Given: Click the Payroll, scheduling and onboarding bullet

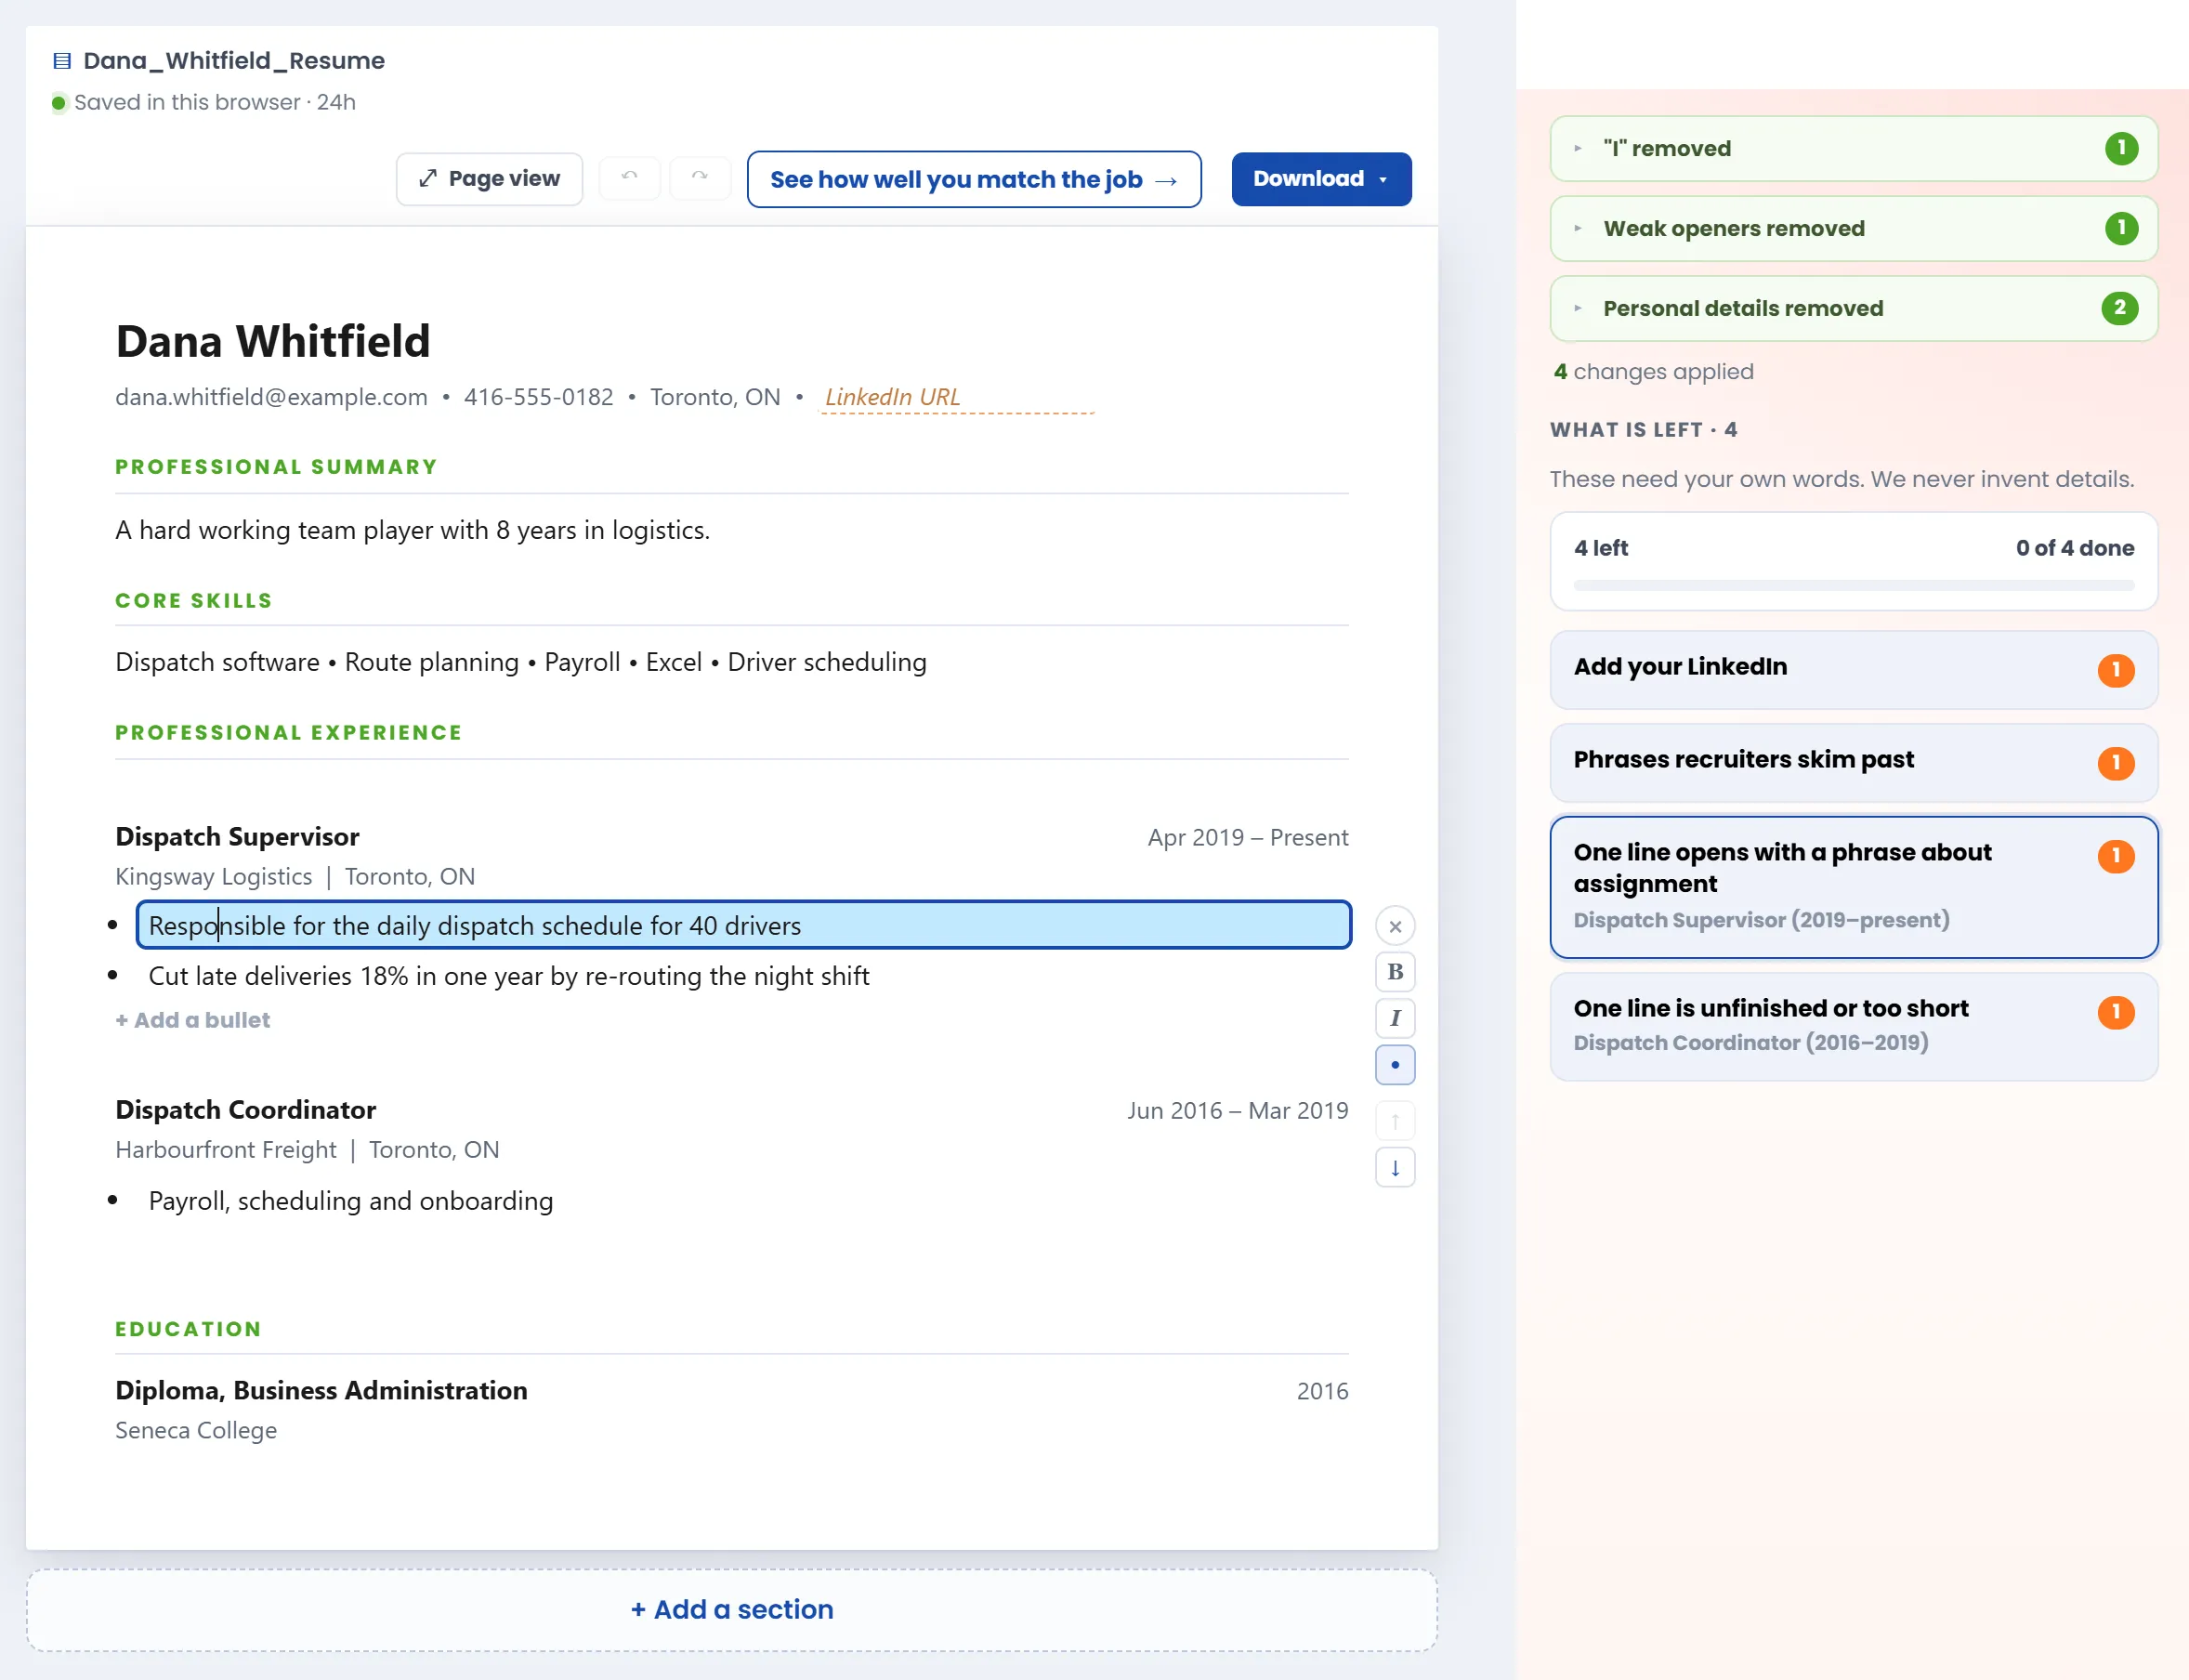Looking at the screenshot, I should [350, 1201].
